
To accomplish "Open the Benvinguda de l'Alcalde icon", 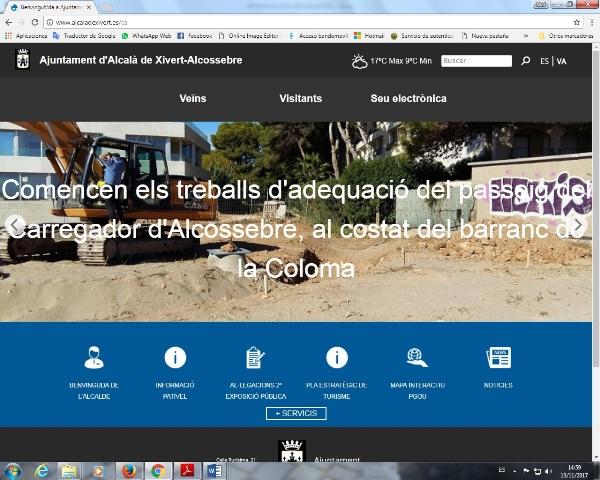I will [94, 357].
